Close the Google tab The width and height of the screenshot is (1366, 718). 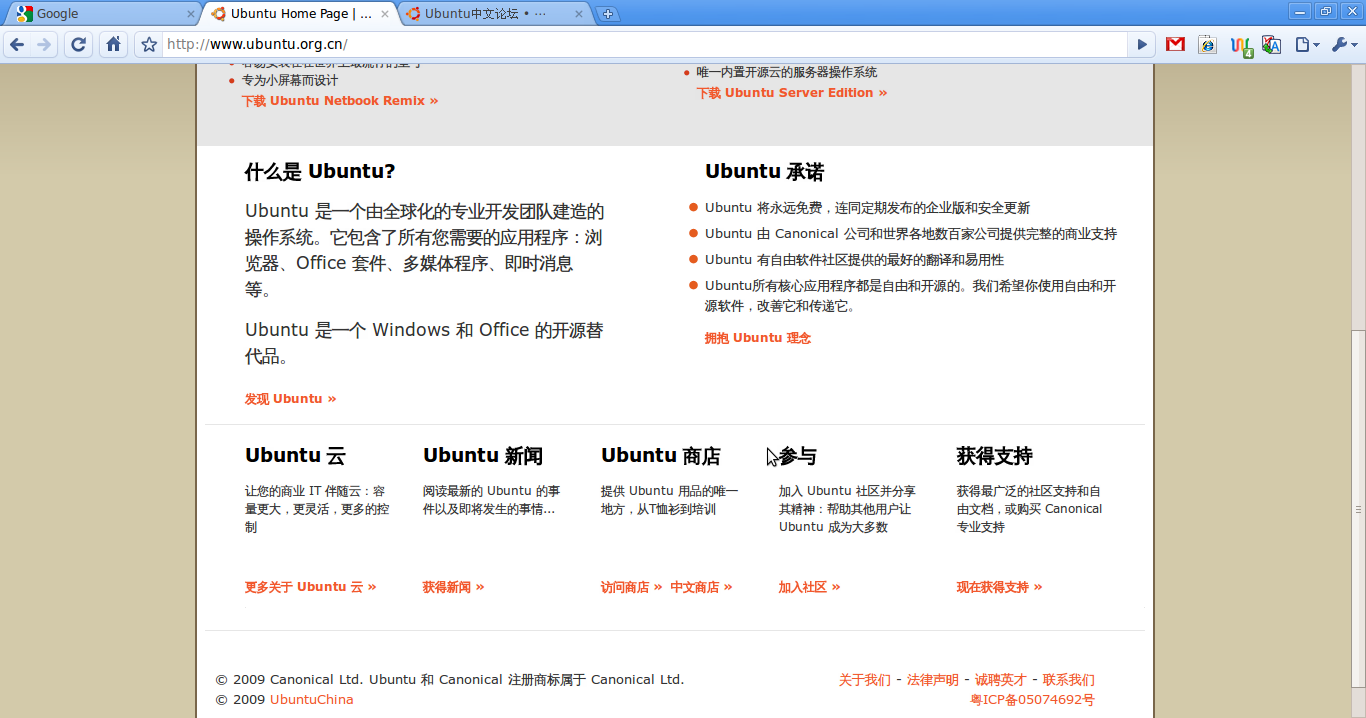click(191, 14)
